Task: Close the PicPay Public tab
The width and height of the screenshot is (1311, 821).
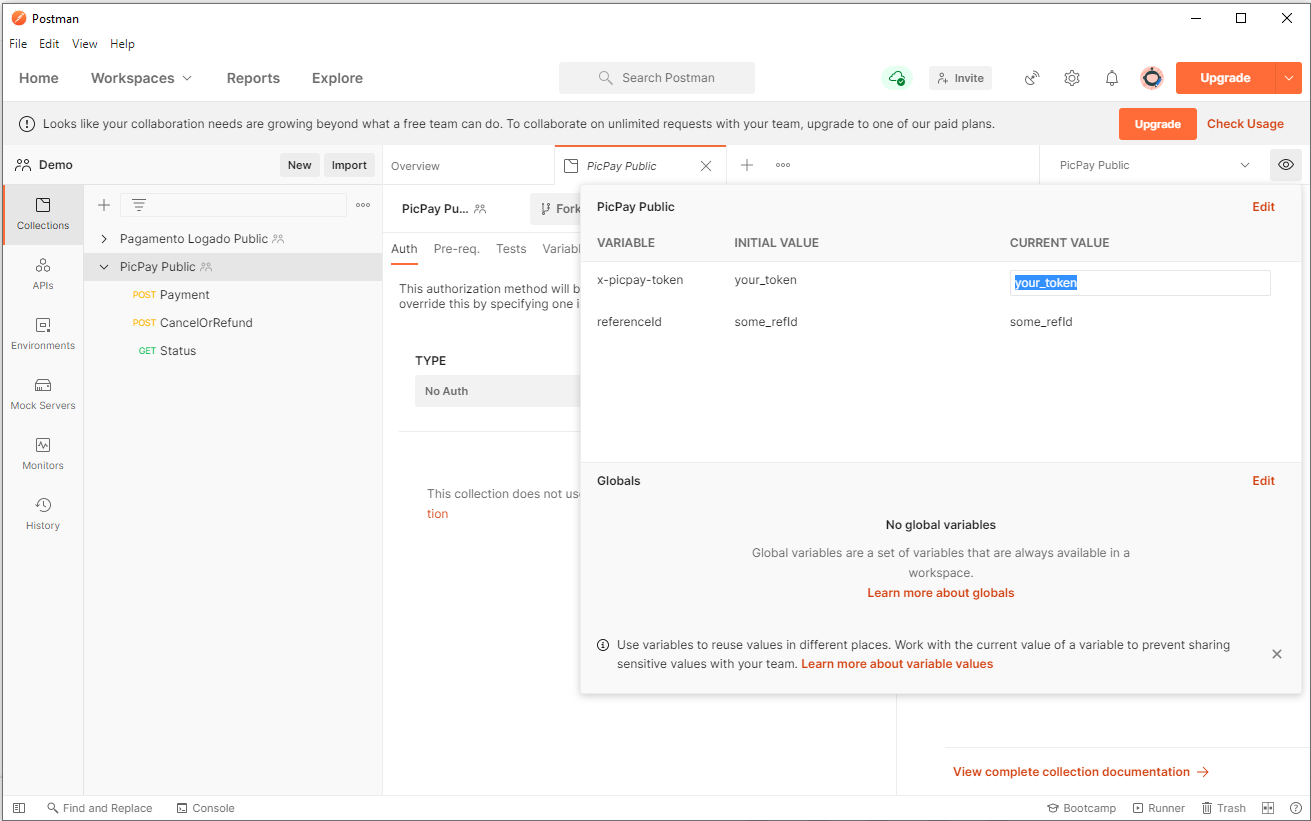Action: 706,166
